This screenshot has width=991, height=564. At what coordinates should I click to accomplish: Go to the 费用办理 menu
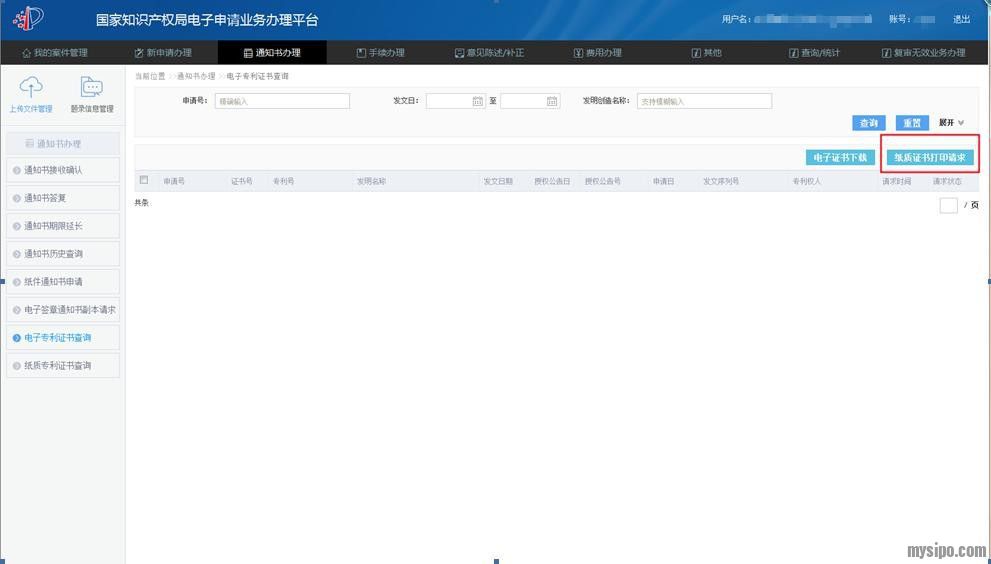[x=597, y=53]
